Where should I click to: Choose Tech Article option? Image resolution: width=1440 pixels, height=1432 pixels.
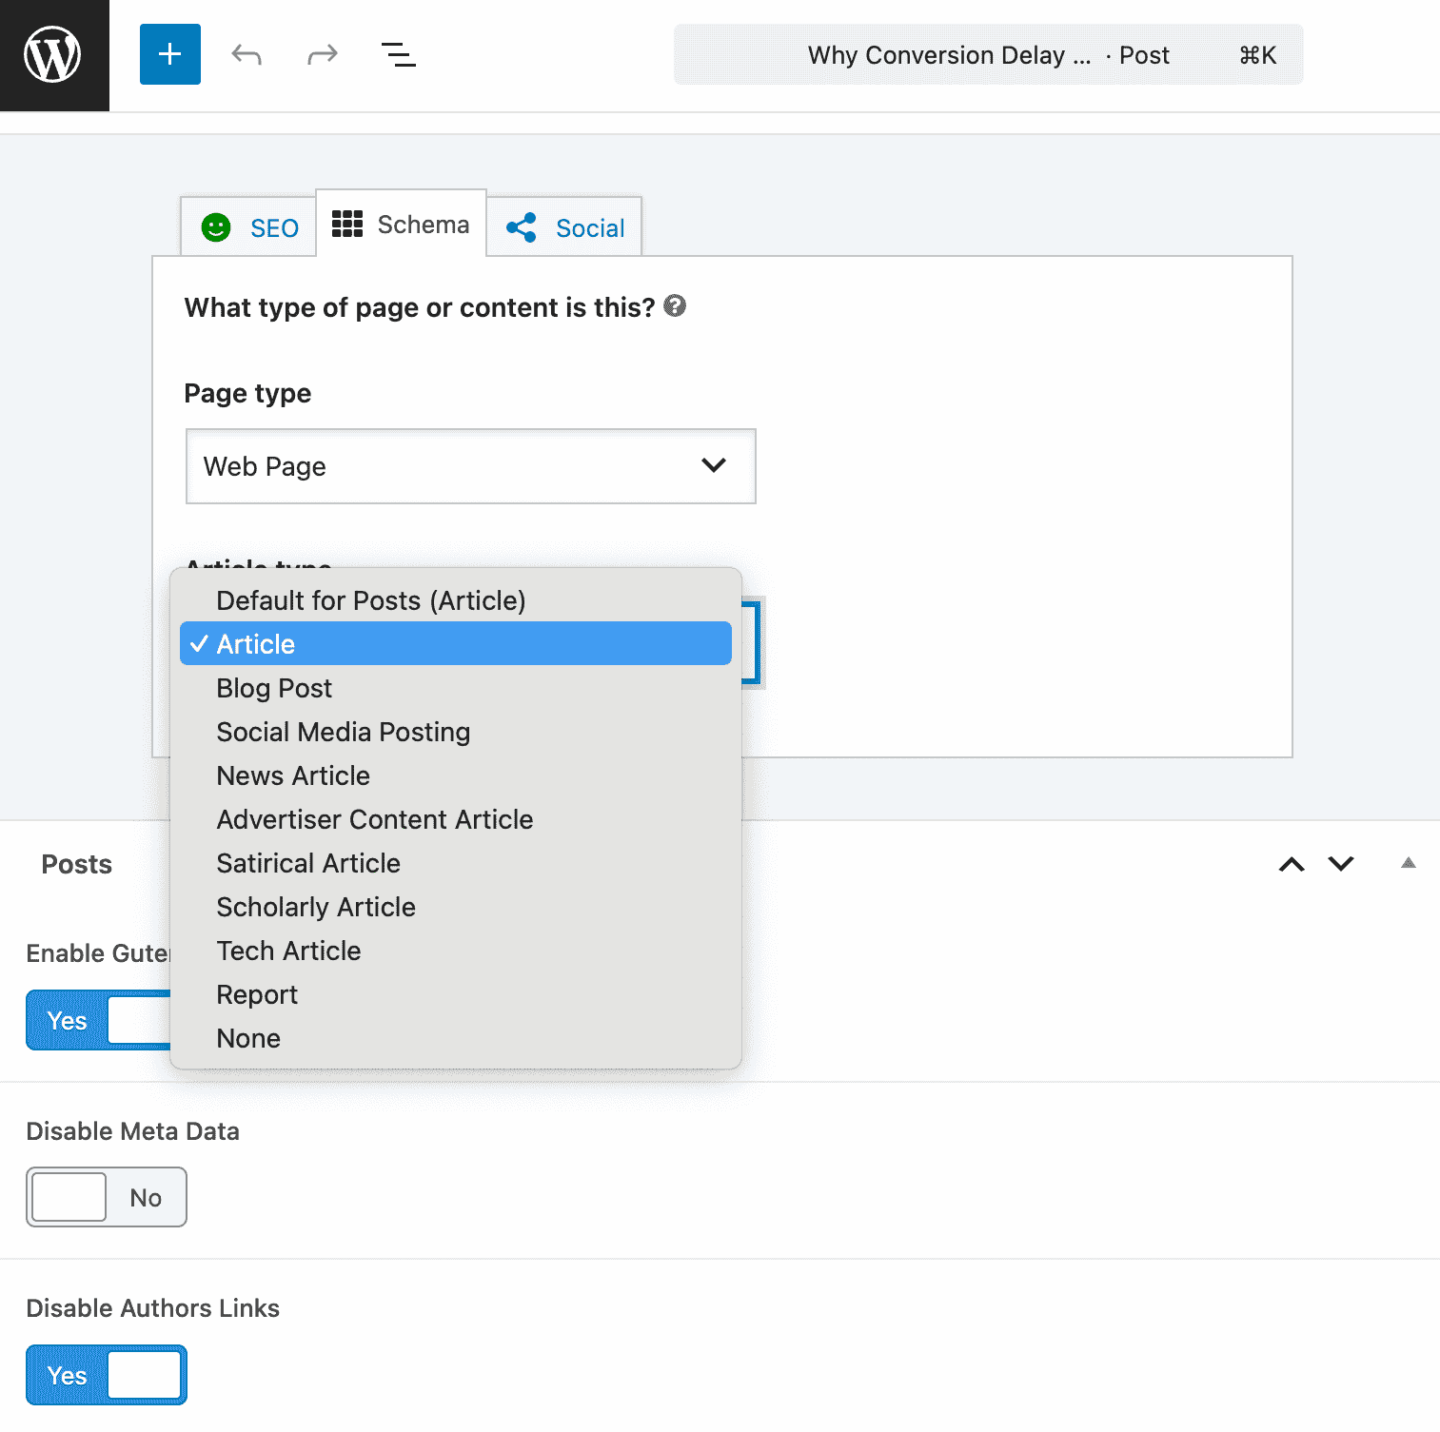(x=456, y=951)
